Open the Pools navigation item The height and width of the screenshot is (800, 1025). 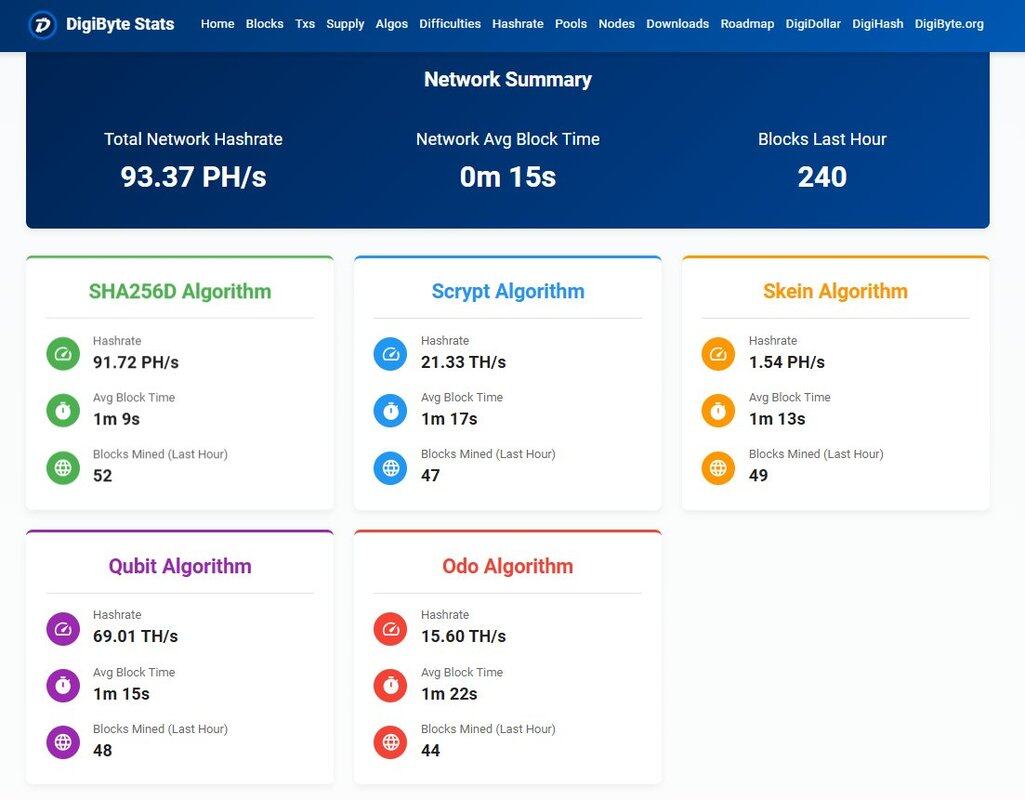point(571,24)
